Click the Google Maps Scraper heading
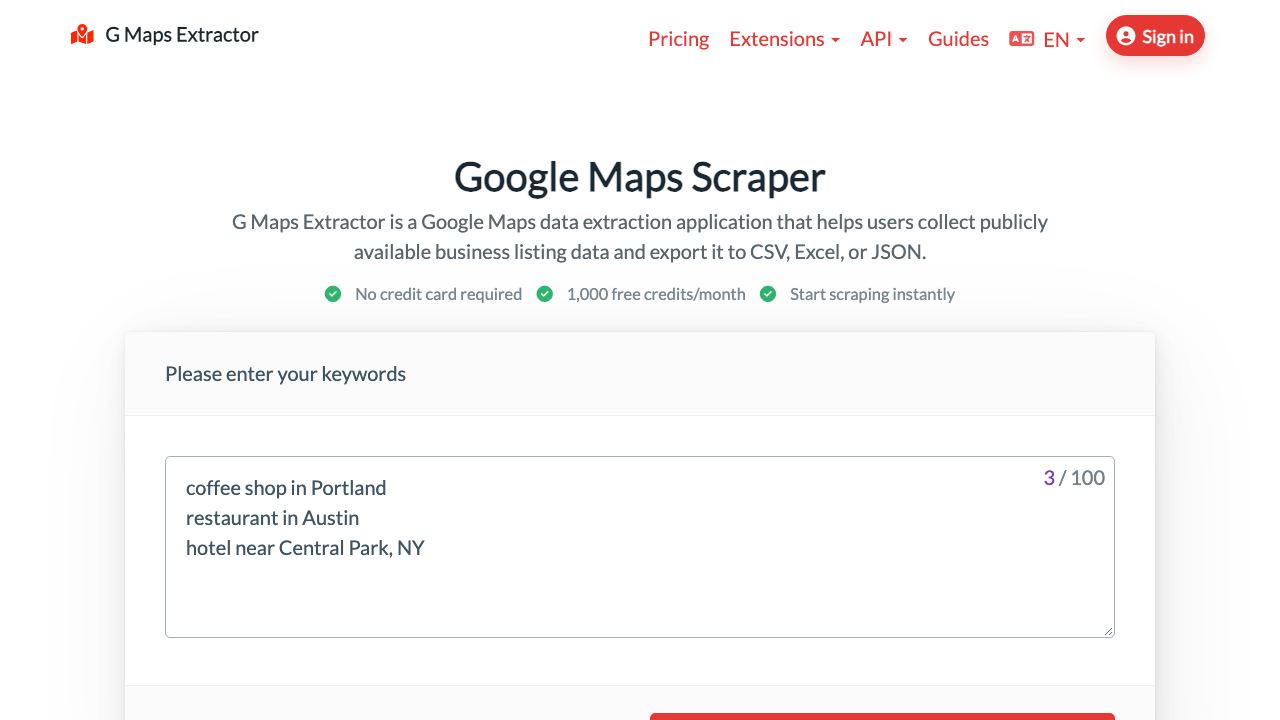This screenshot has width=1280, height=720. click(x=640, y=177)
